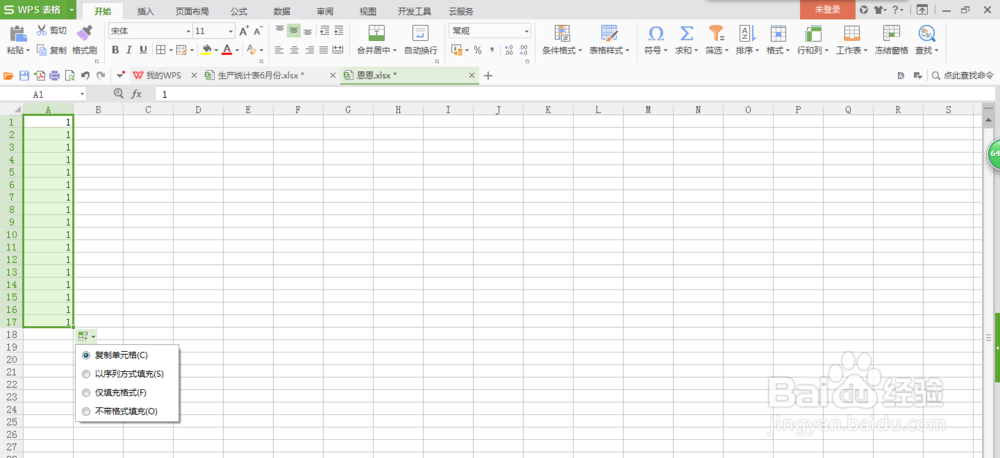Open the Rows and Columns (行和列) dropdown
The height and width of the screenshot is (458, 1000).
813,50
